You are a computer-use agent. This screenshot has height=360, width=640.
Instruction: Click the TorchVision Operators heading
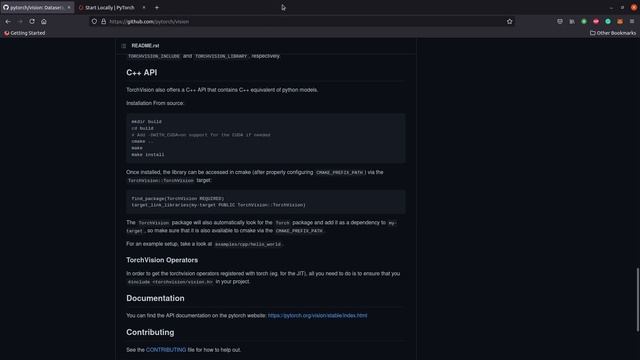point(162,260)
